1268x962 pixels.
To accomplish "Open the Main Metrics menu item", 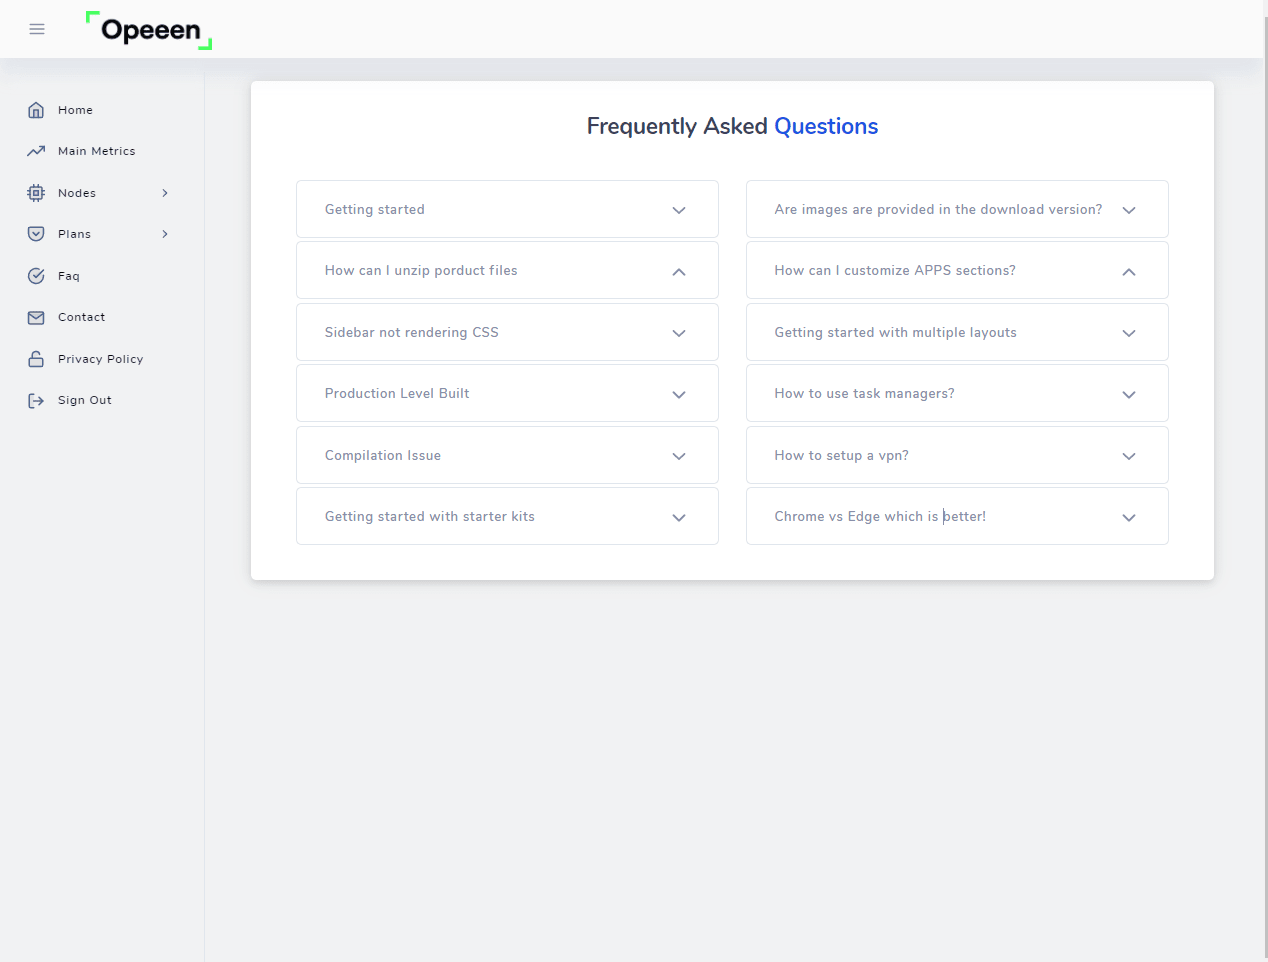I will pyautogui.click(x=96, y=151).
